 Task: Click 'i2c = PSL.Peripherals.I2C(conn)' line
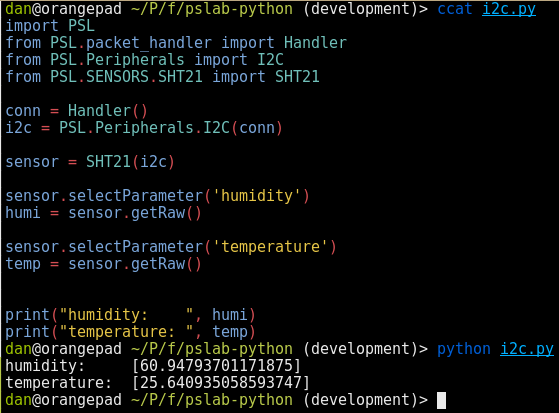pos(144,128)
